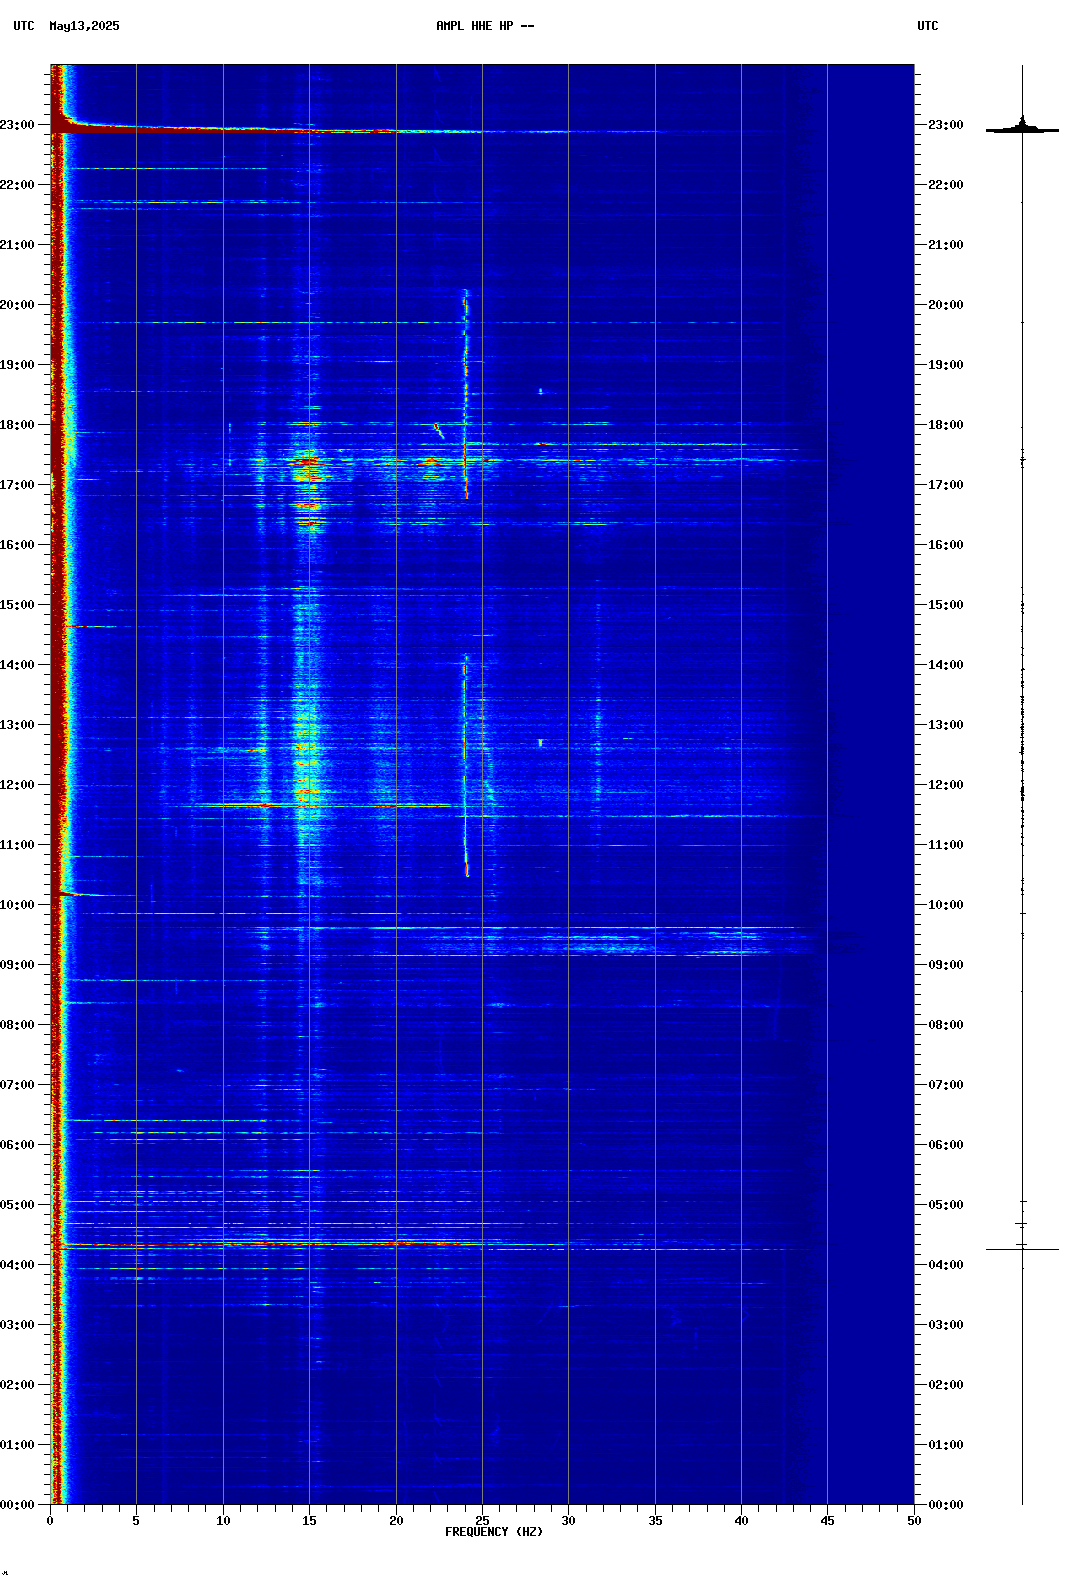Click the May13,2025 date label
Screen dimensions: 1066x1584
coord(84,26)
